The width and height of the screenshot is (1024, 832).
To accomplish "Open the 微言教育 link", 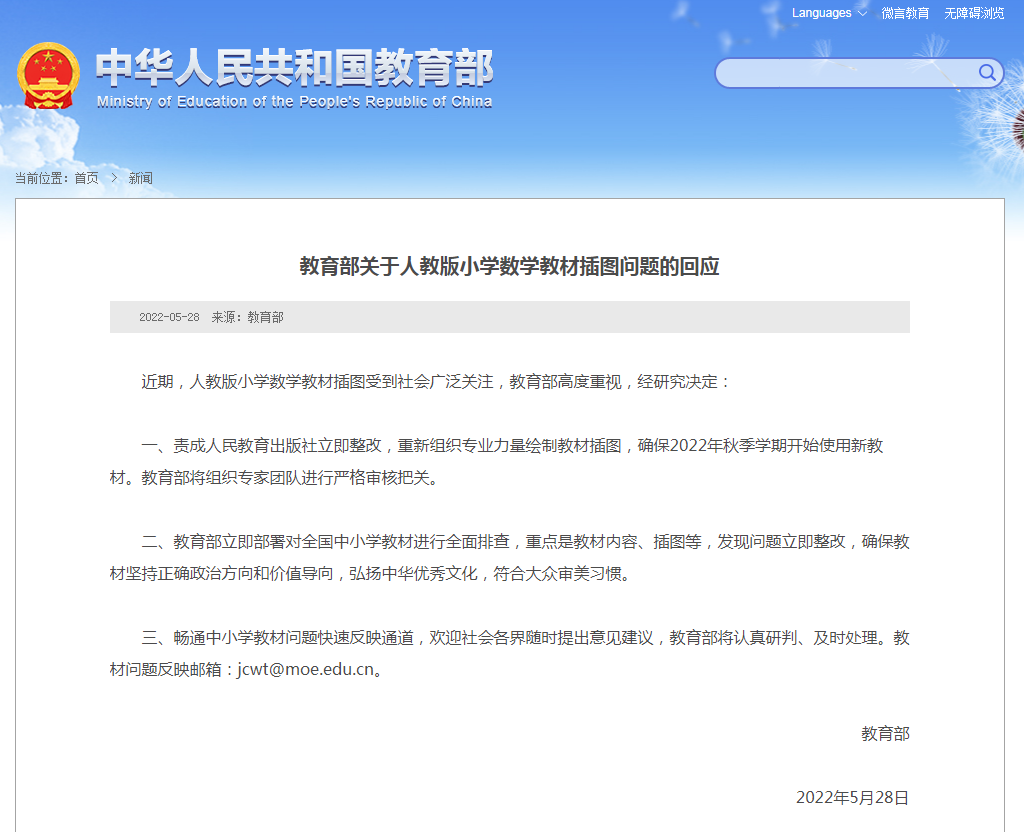I will [x=905, y=13].
